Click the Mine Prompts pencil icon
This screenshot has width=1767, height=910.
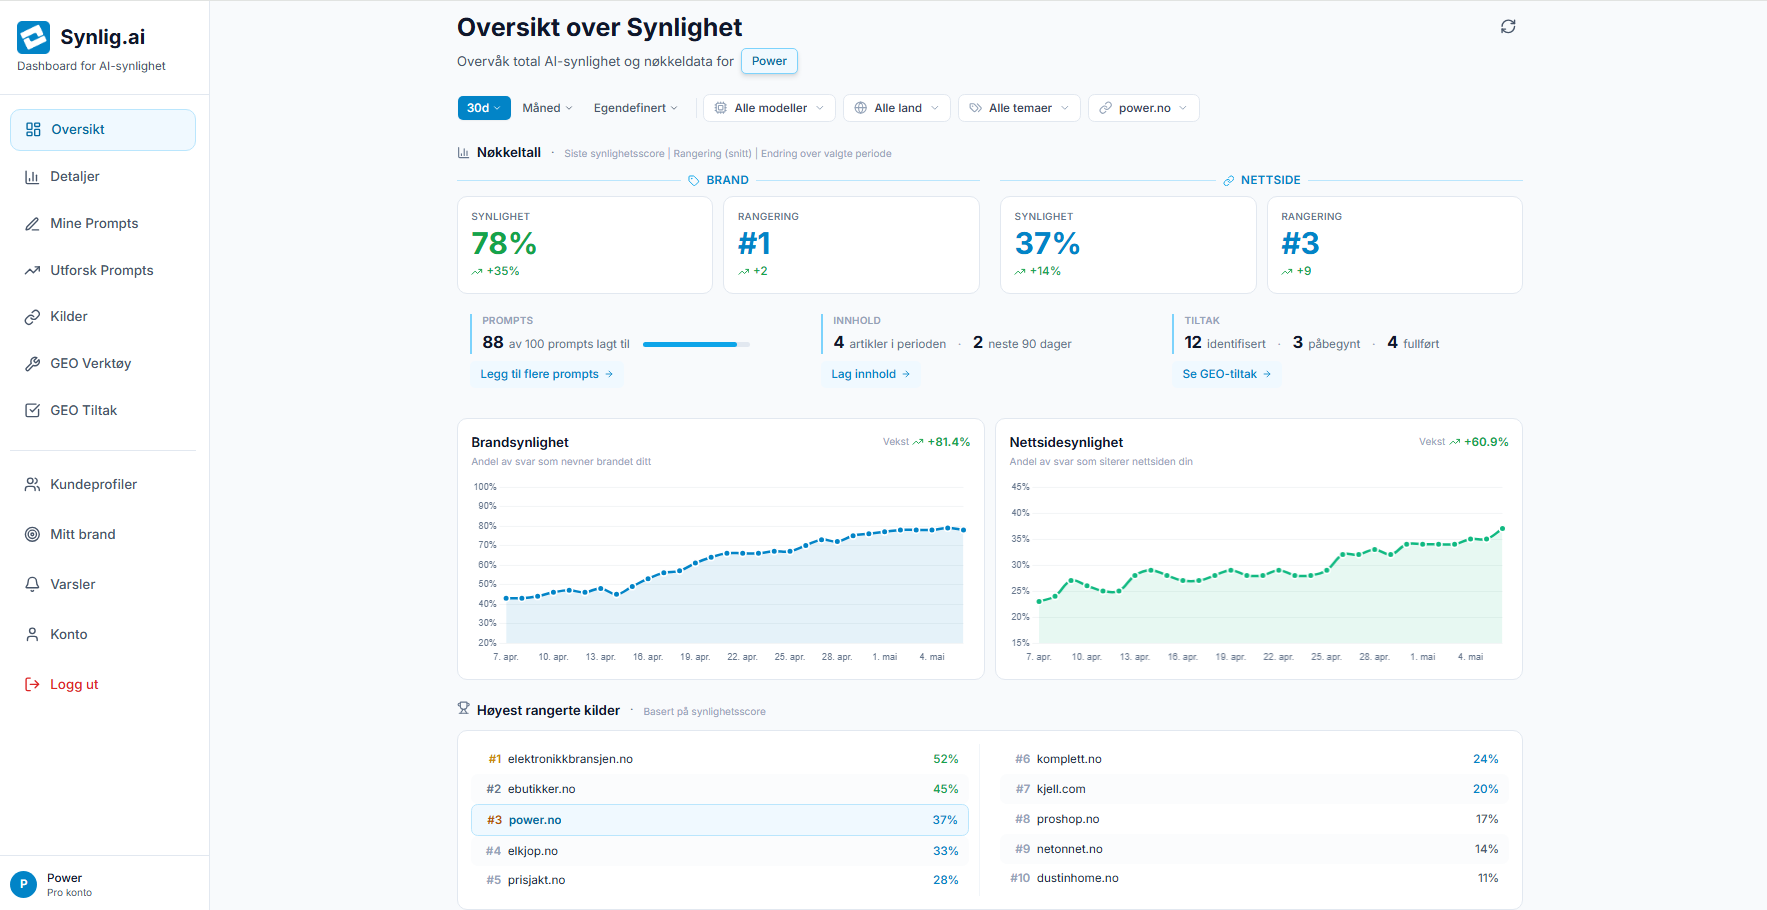32,224
